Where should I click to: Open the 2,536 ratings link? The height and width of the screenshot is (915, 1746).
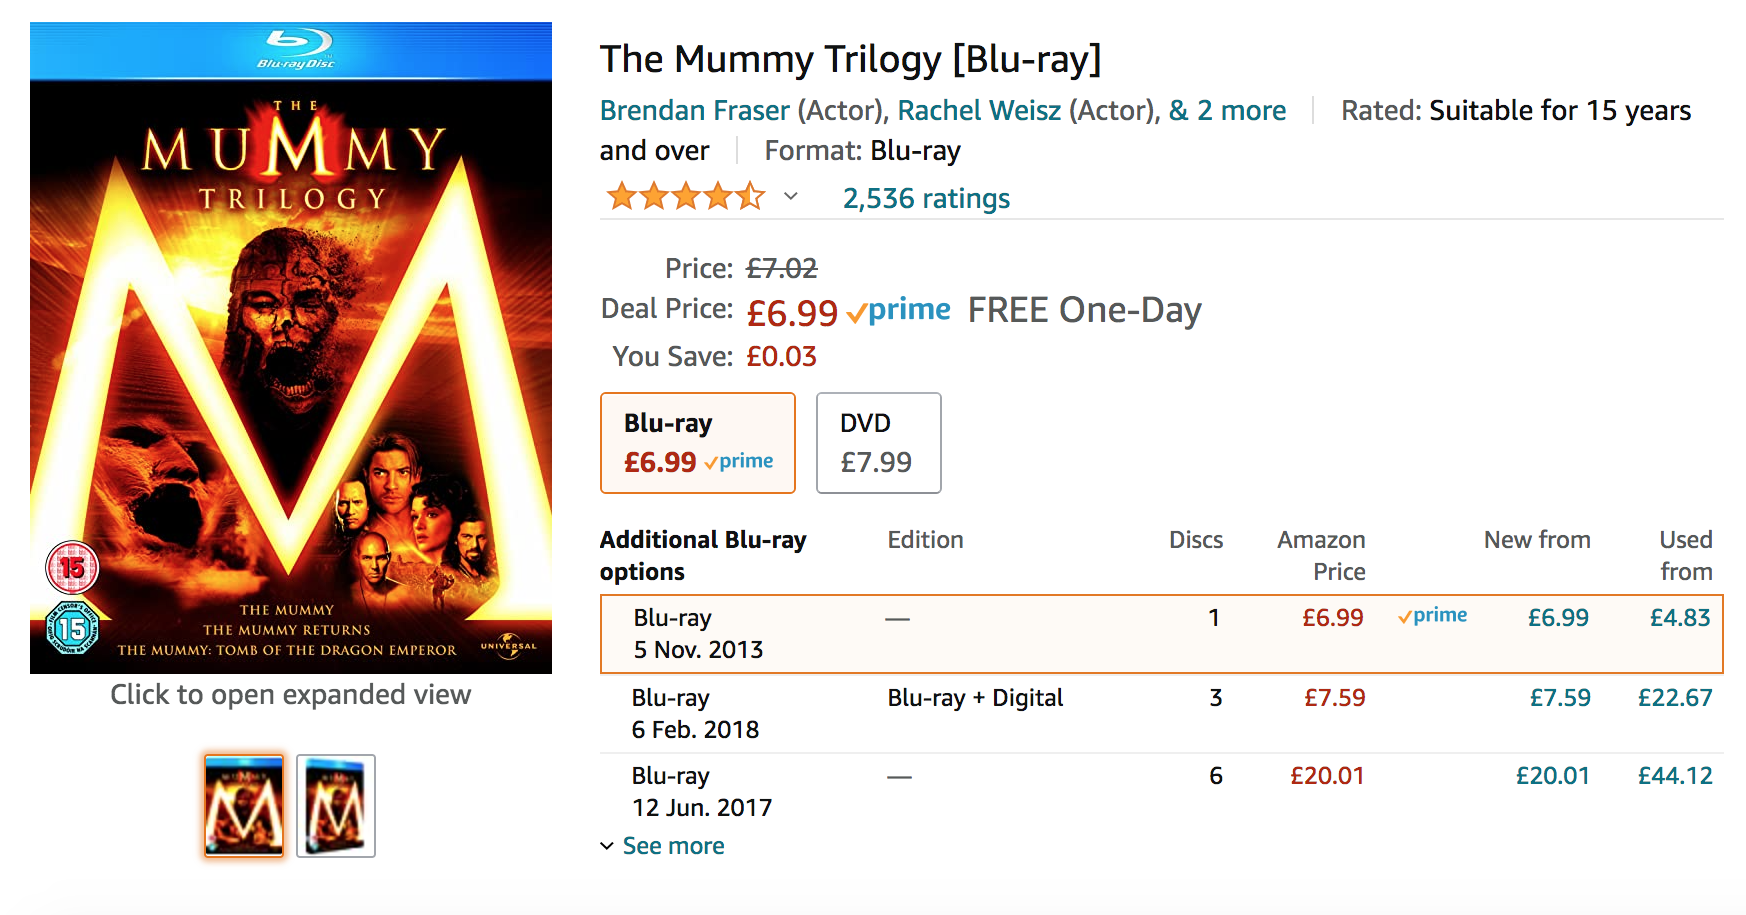coord(926,199)
